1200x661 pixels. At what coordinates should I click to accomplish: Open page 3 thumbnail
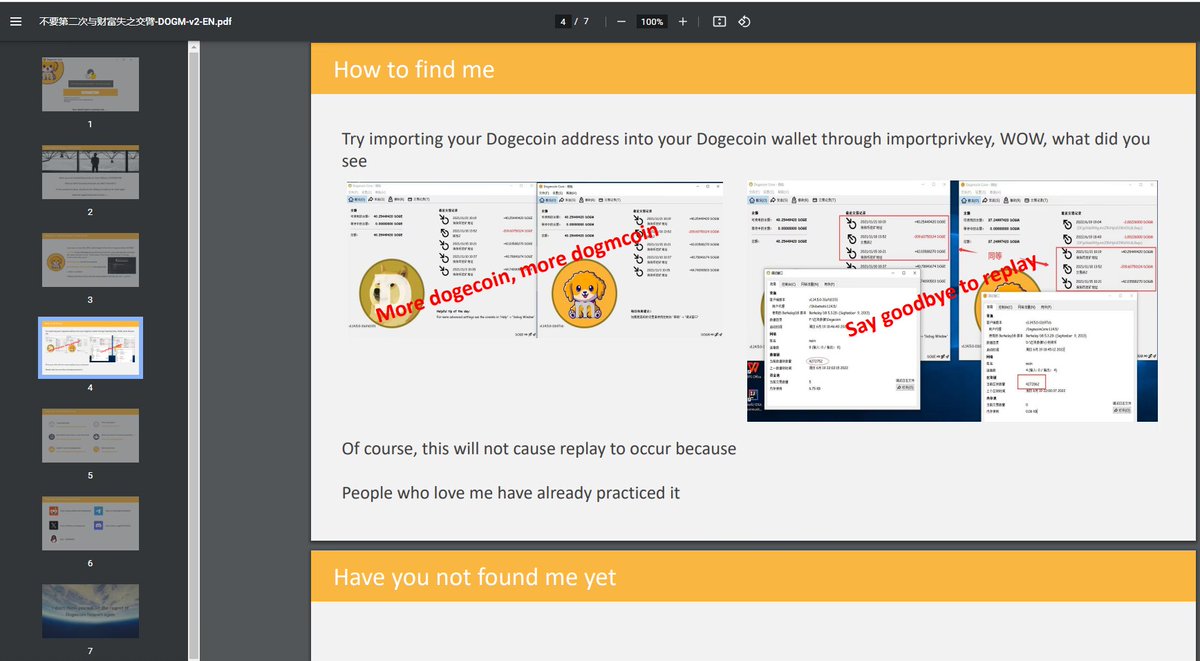click(90, 260)
